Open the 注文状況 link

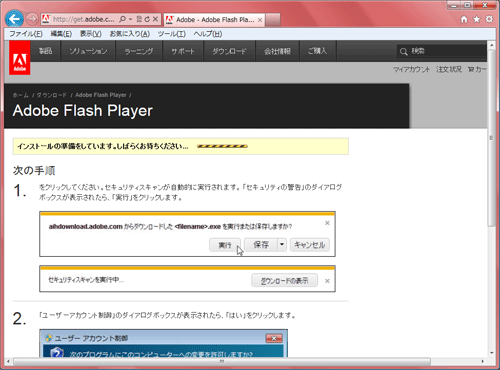tap(449, 69)
